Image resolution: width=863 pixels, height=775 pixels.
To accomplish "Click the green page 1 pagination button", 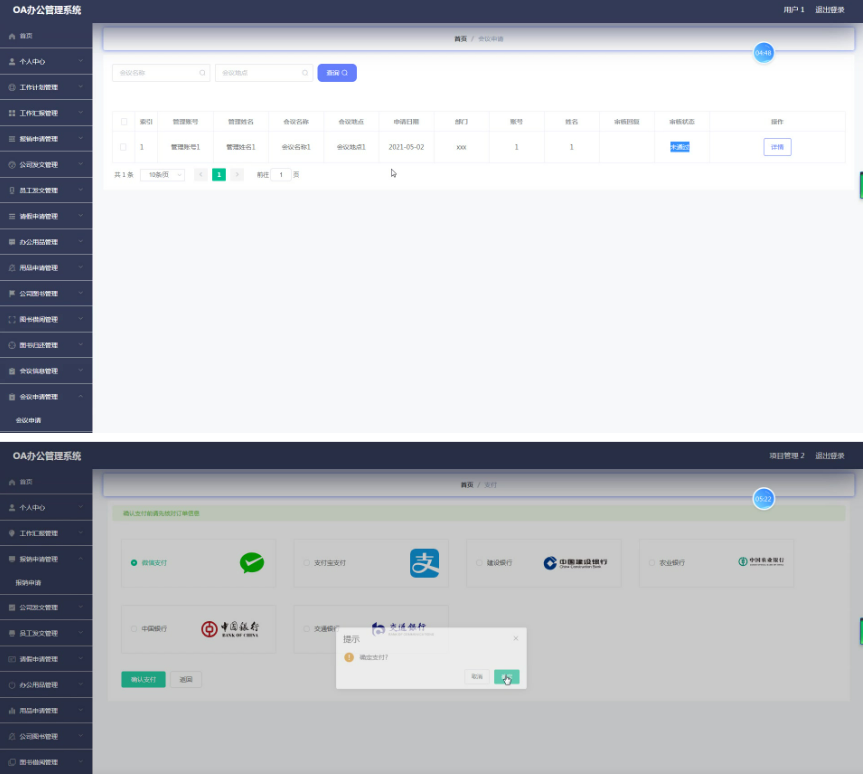I will [219, 174].
